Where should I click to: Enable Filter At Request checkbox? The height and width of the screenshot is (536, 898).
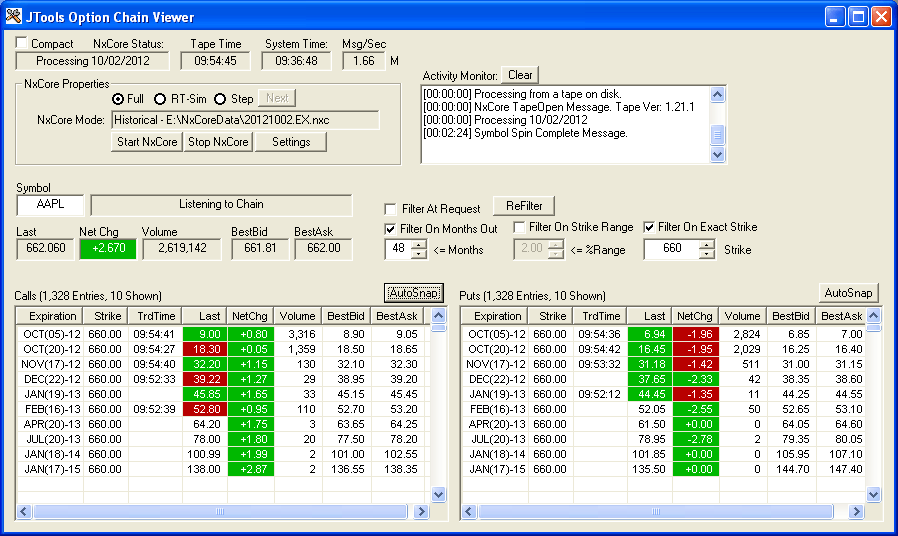391,209
